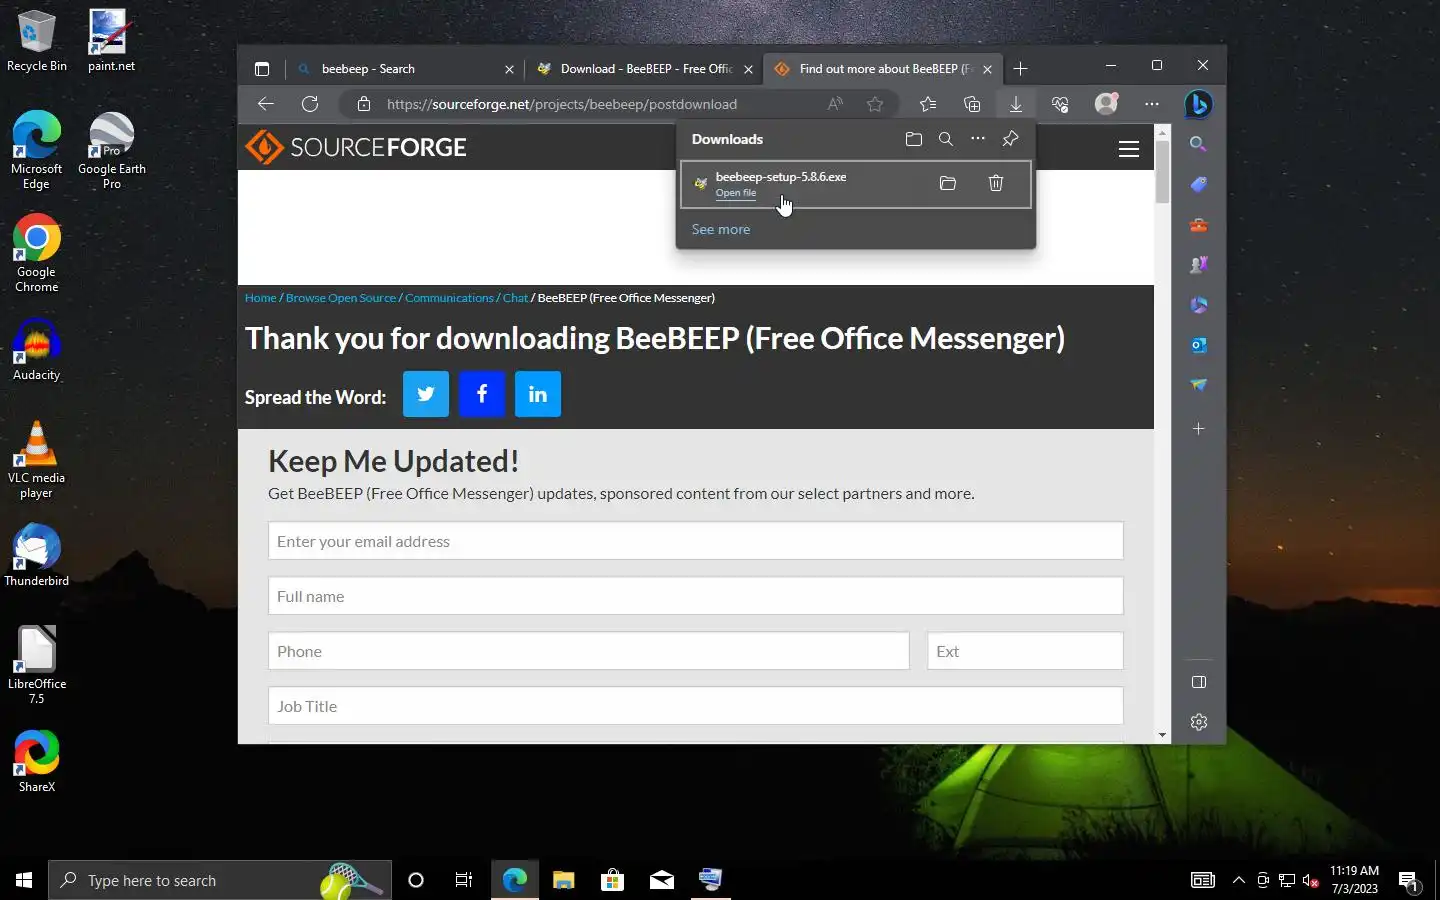Viewport: 1440px width, 900px height.
Task: Open Task View on taskbar
Action: [x=464, y=880]
